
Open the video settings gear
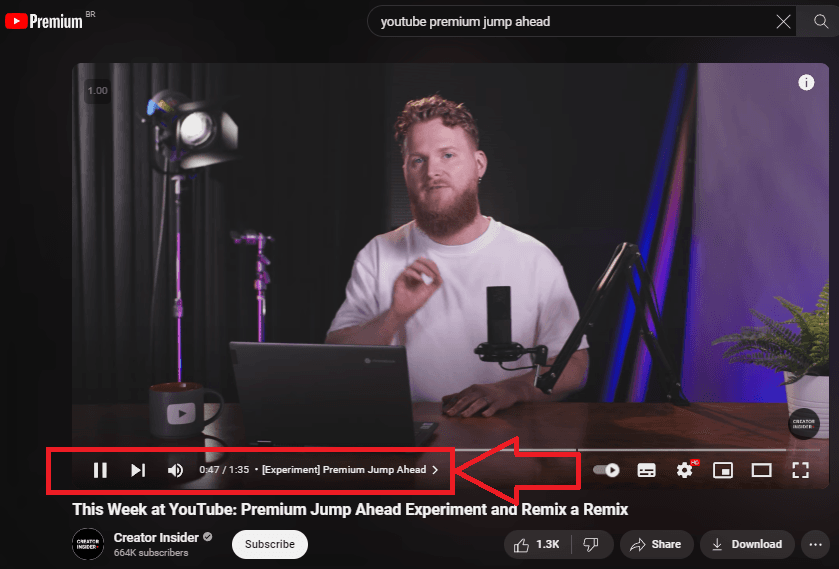[685, 470]
